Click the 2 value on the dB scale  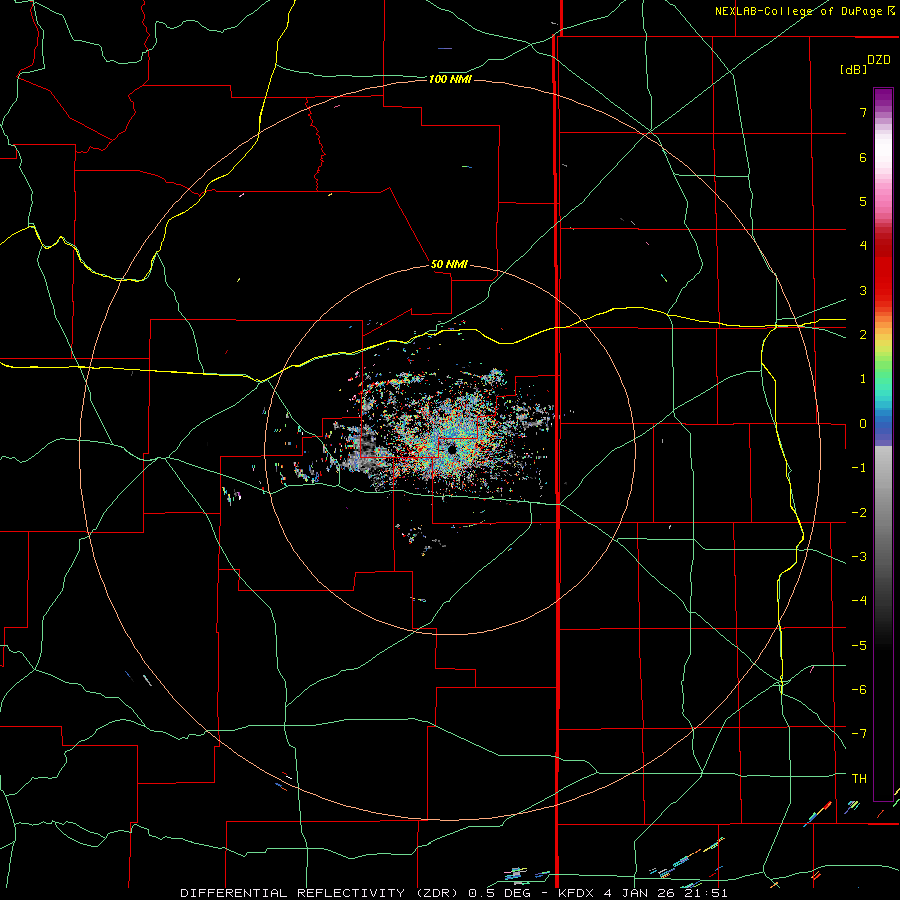click(x=863, y=335)
